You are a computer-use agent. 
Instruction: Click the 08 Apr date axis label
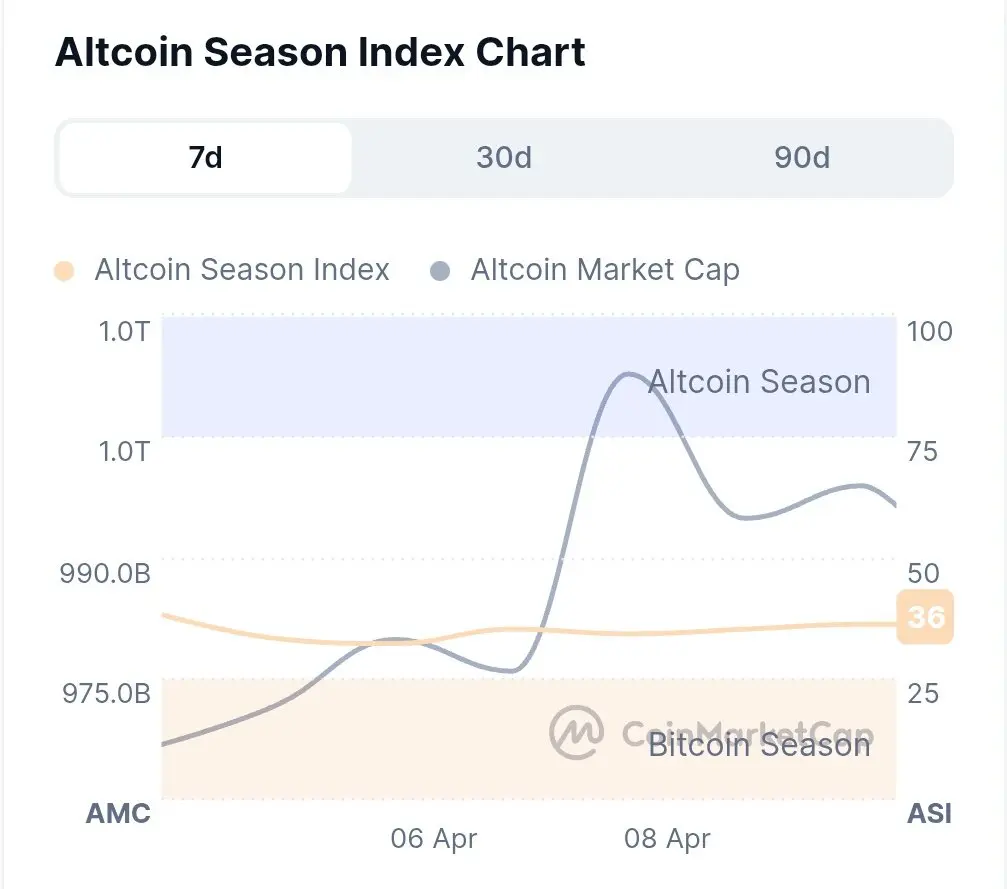[667, 839]
